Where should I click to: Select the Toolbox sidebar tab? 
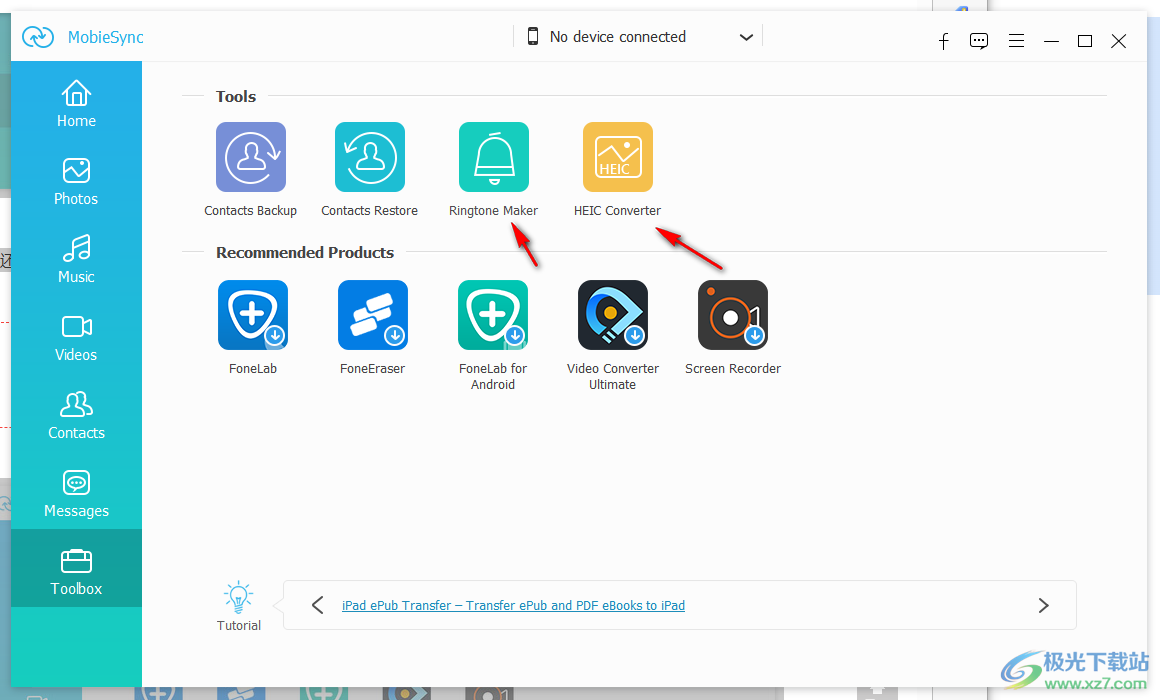[76, 568]
